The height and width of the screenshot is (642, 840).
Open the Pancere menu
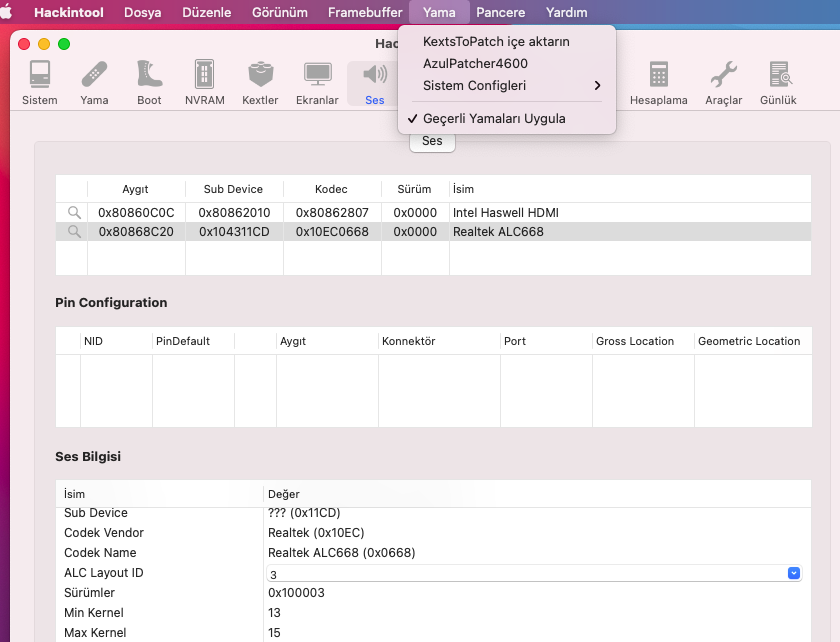tap(500, 13)
